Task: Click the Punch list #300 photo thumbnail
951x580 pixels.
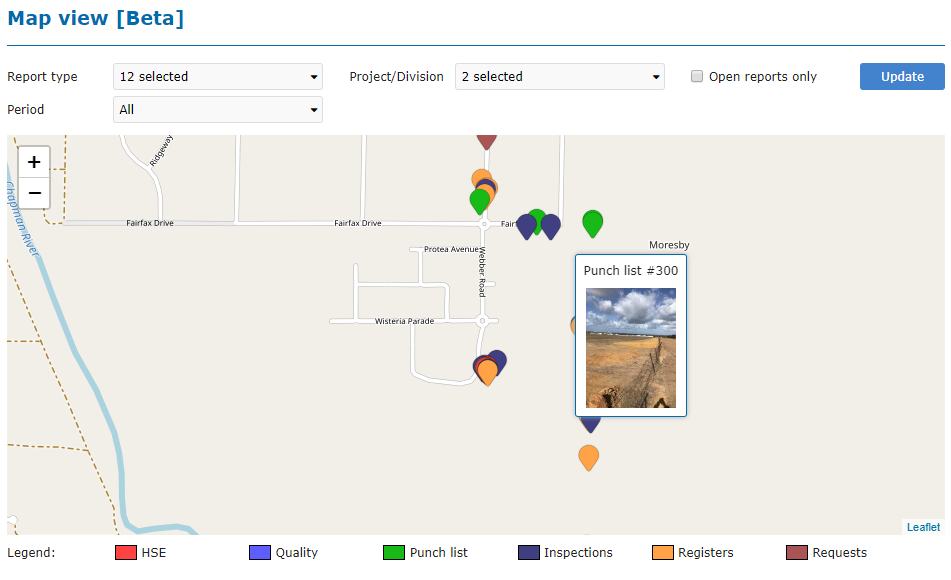Action: (630, 348)
